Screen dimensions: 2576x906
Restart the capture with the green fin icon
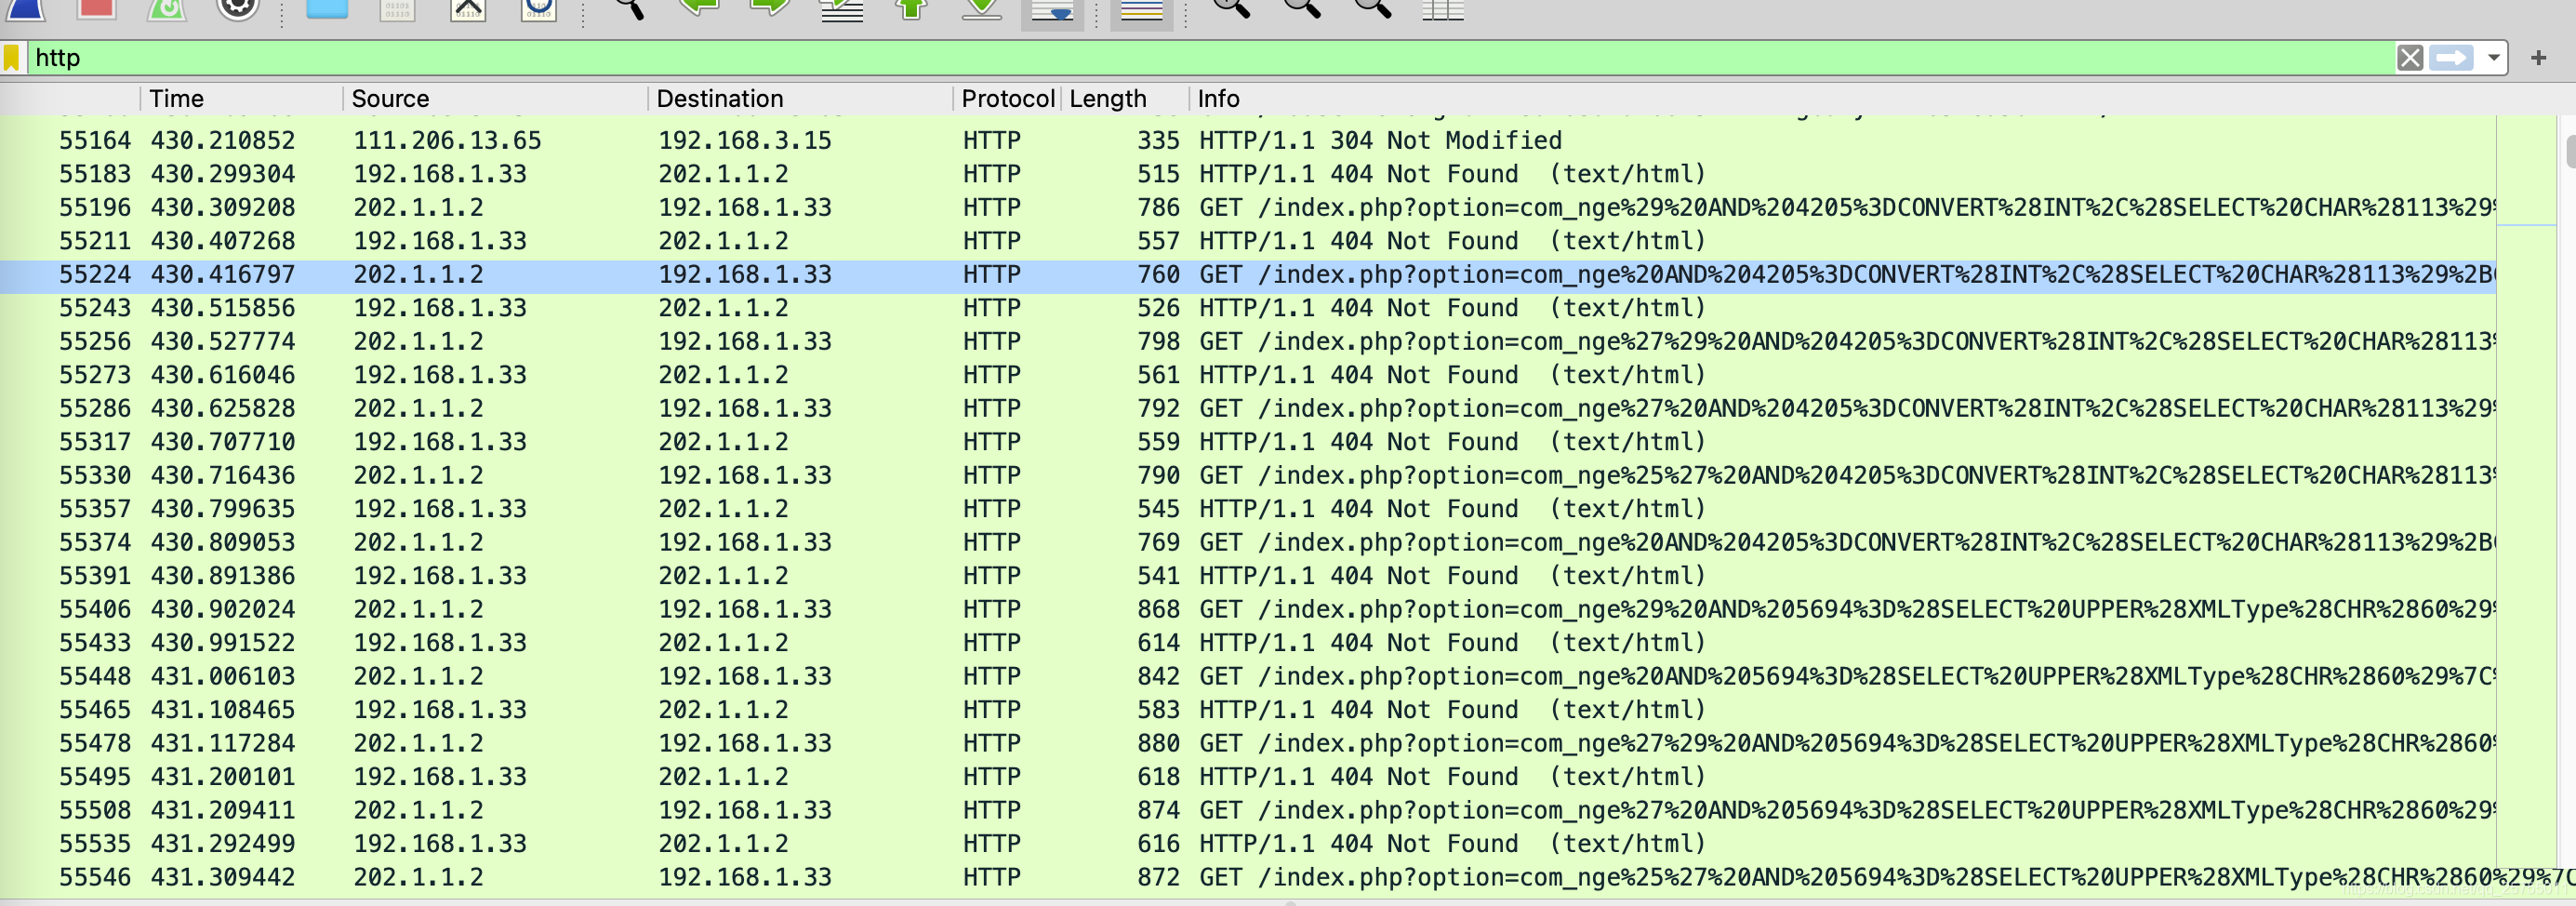pyautogui.click(x=167, y=8)
